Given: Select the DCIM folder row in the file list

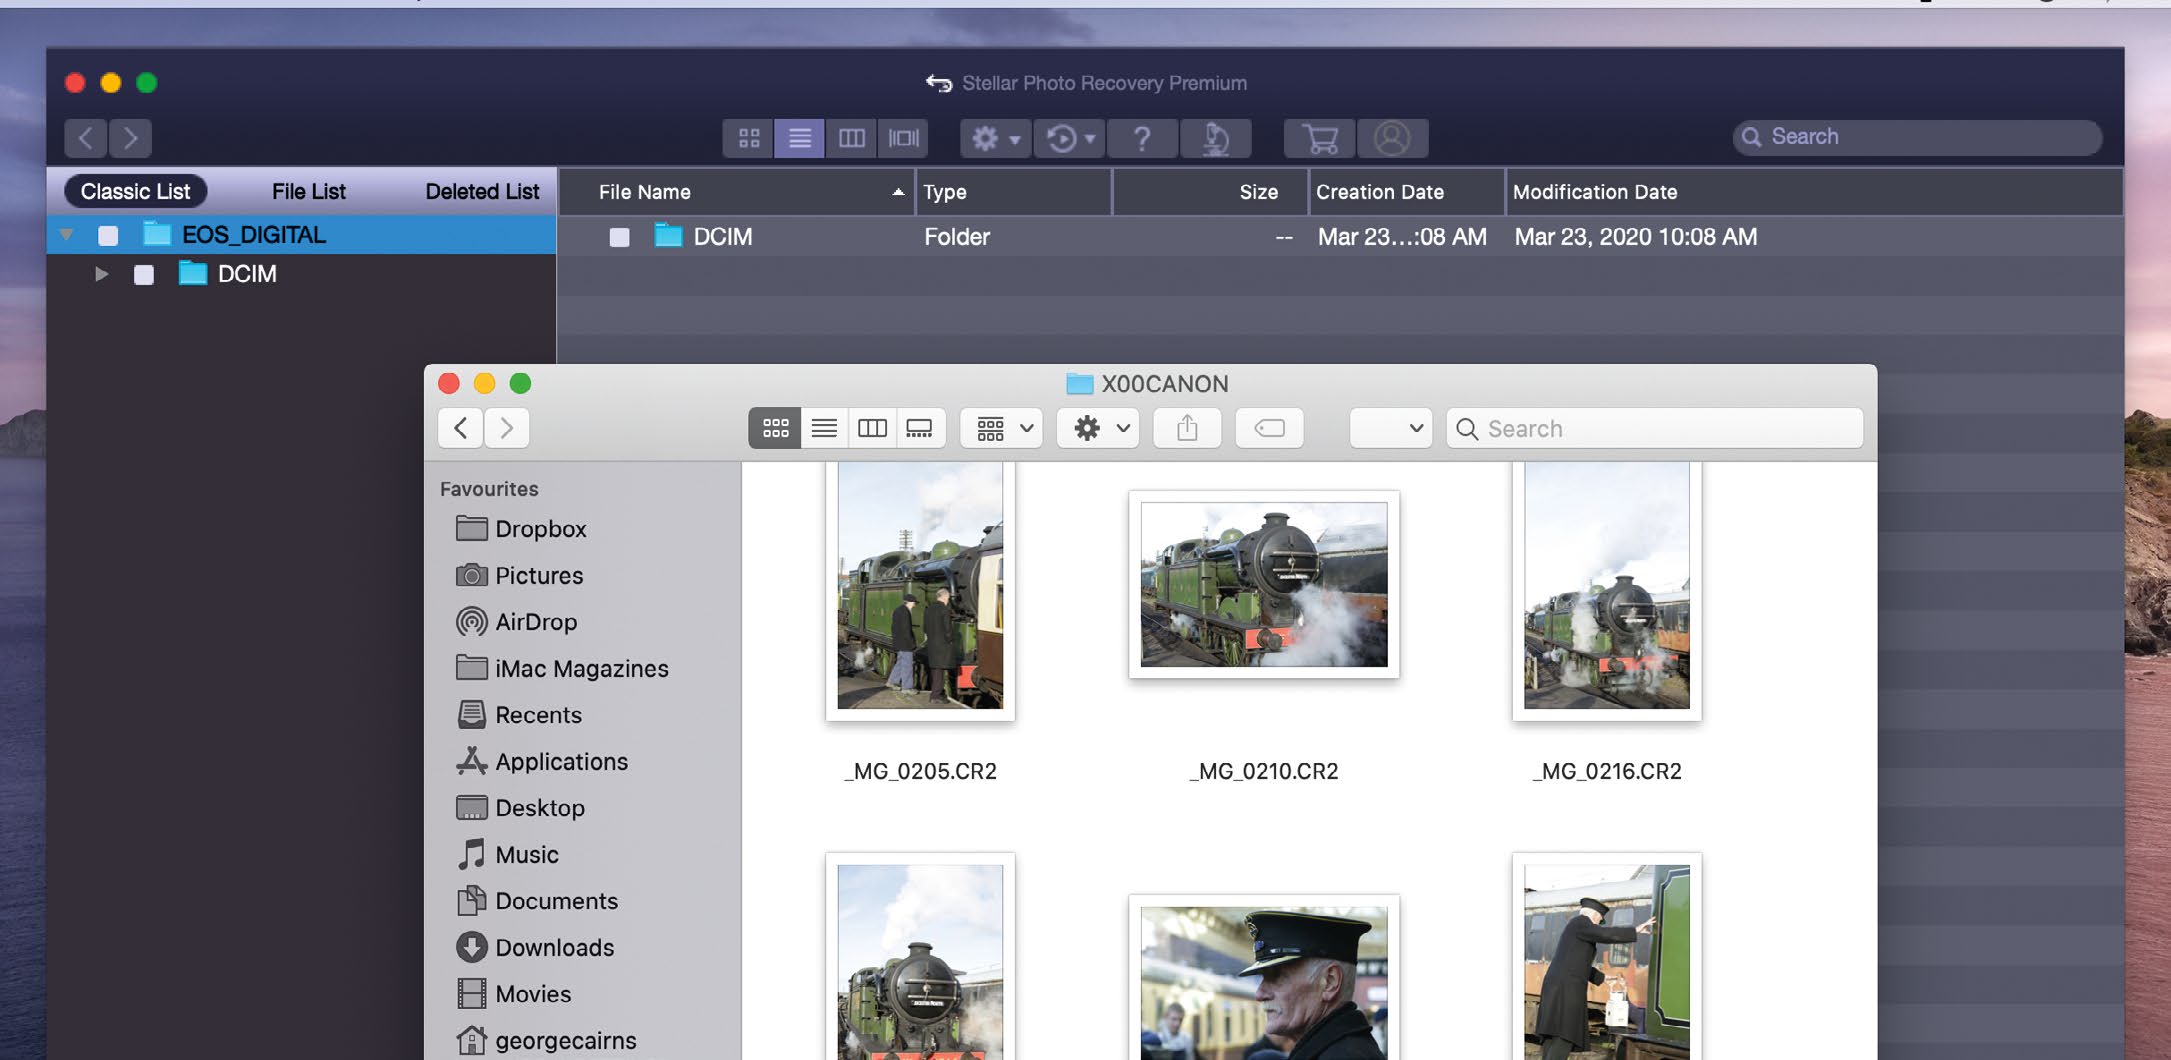Looking at the screenshot, I should [1340, 237].
